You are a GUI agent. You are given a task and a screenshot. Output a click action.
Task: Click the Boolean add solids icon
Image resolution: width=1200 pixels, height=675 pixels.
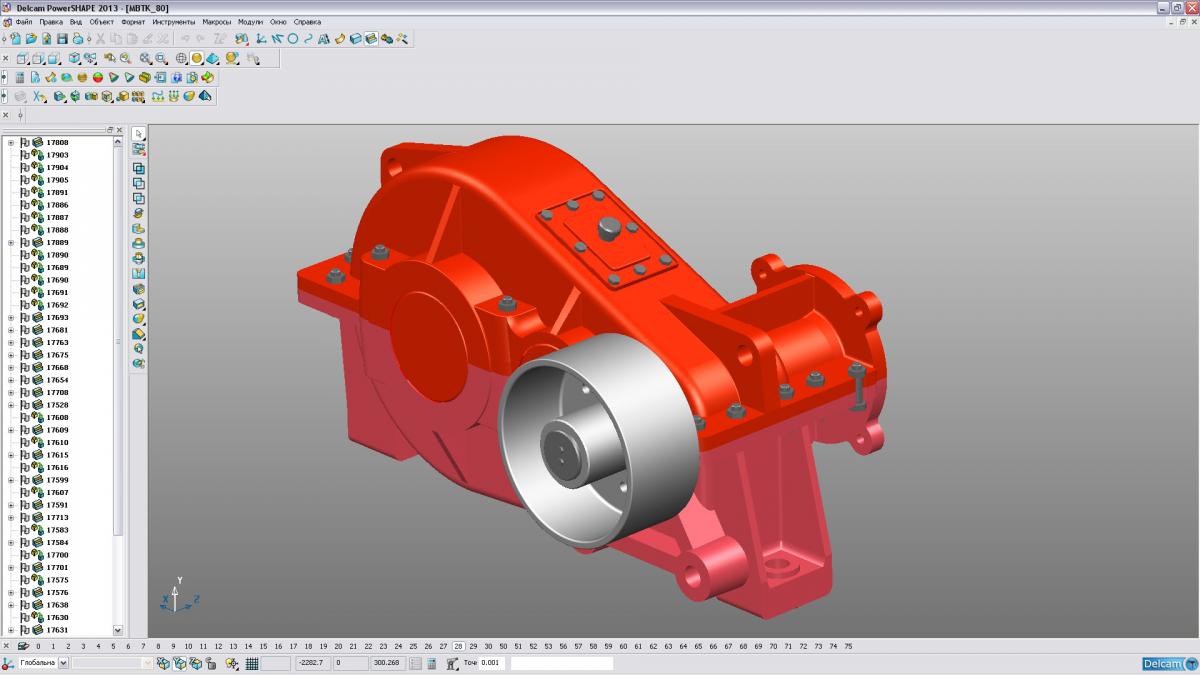(139, 168)
